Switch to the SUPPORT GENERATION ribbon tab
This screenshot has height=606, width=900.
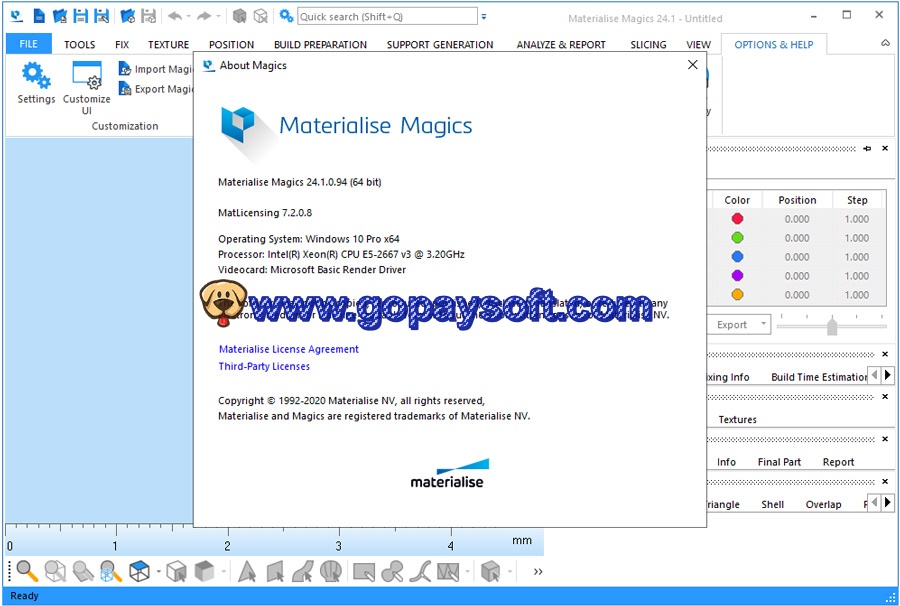[440, 44]
